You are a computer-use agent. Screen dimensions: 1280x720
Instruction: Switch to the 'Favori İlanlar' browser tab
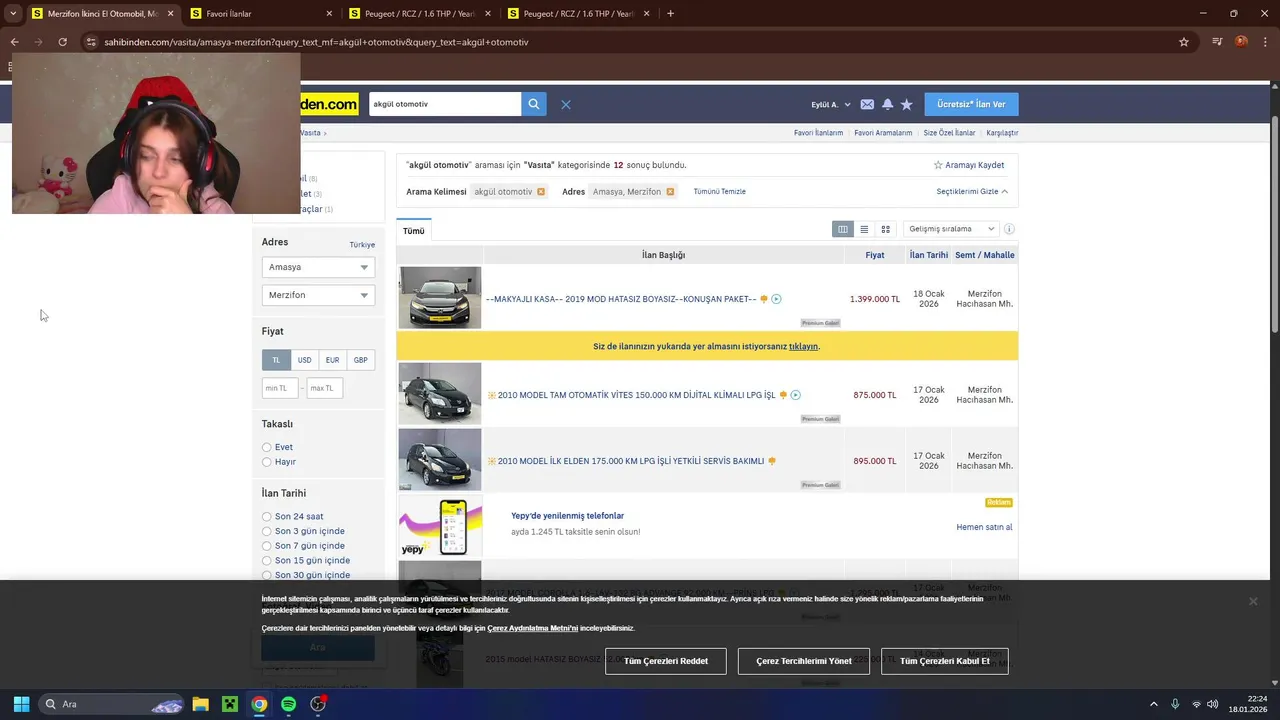pyautogui.click(x=262, y=14)
